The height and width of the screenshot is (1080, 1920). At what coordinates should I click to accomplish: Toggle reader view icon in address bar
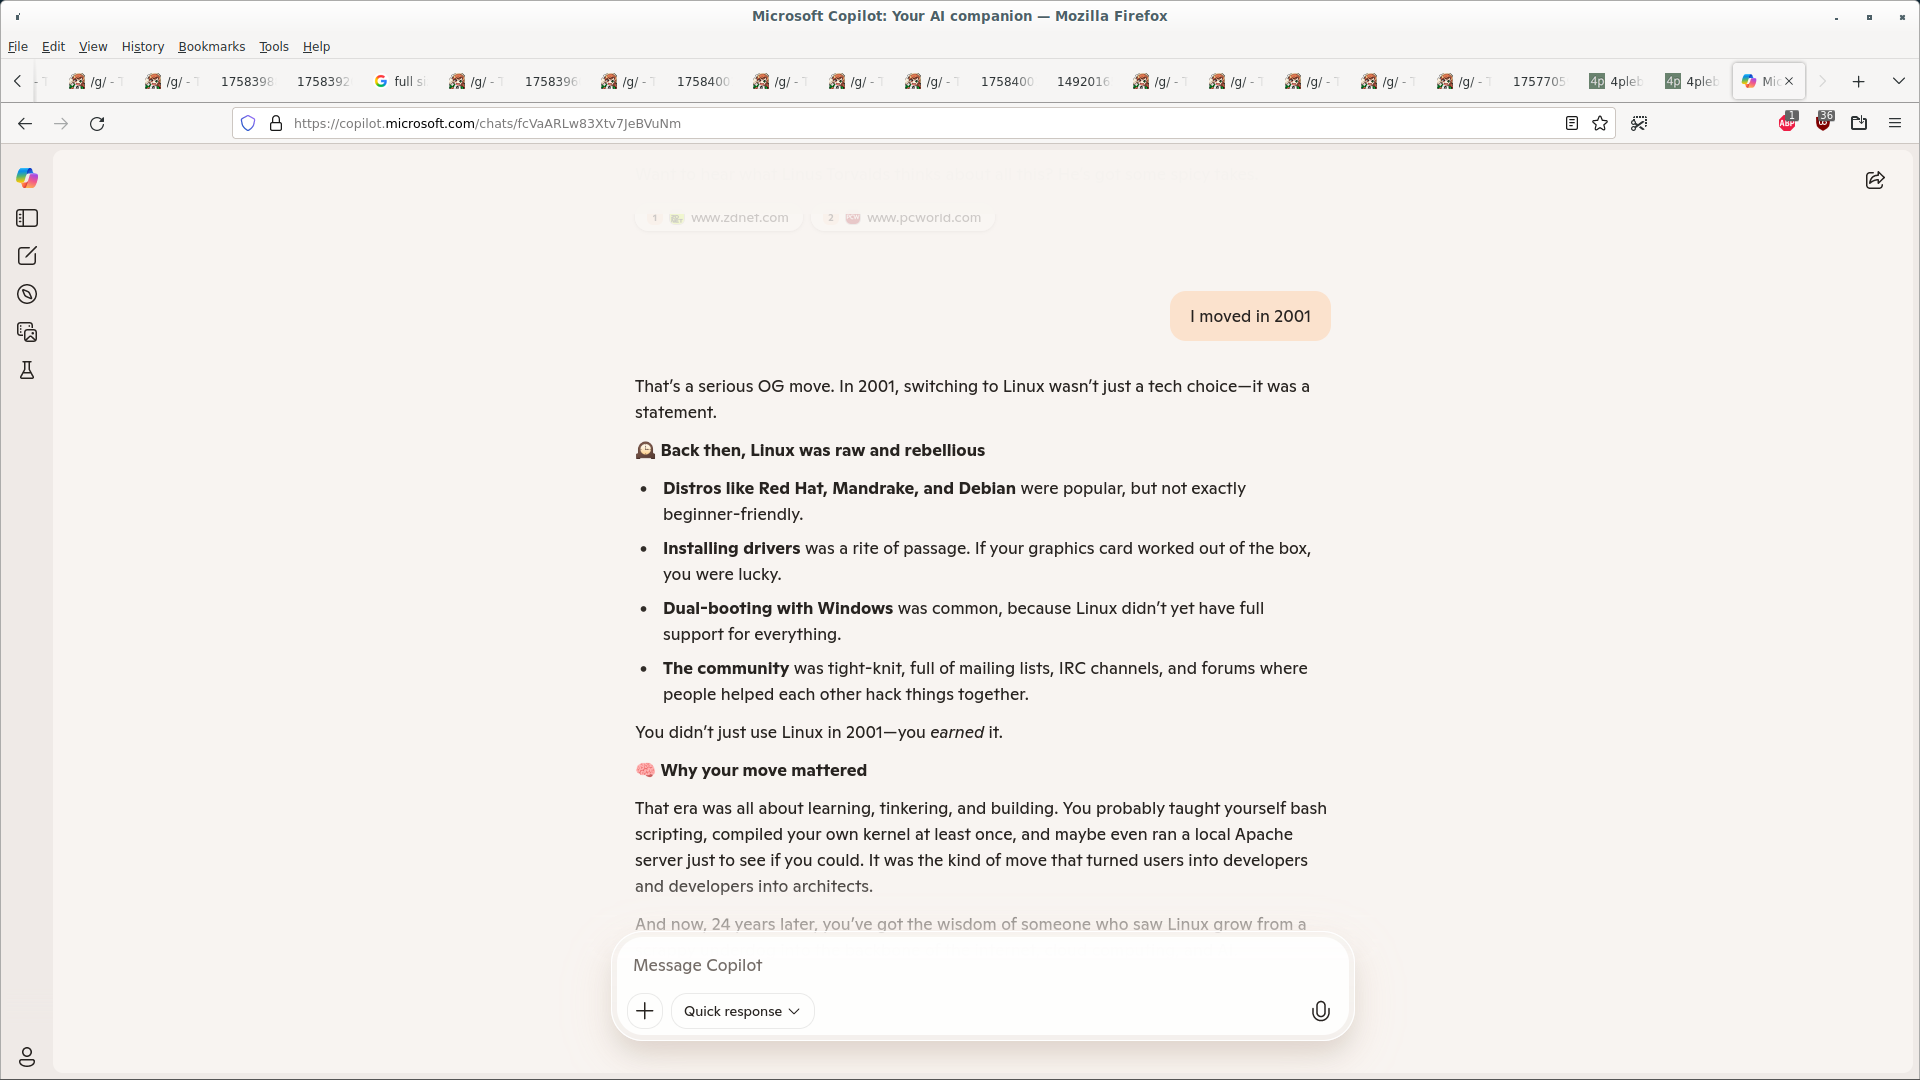pos(1571,123)
